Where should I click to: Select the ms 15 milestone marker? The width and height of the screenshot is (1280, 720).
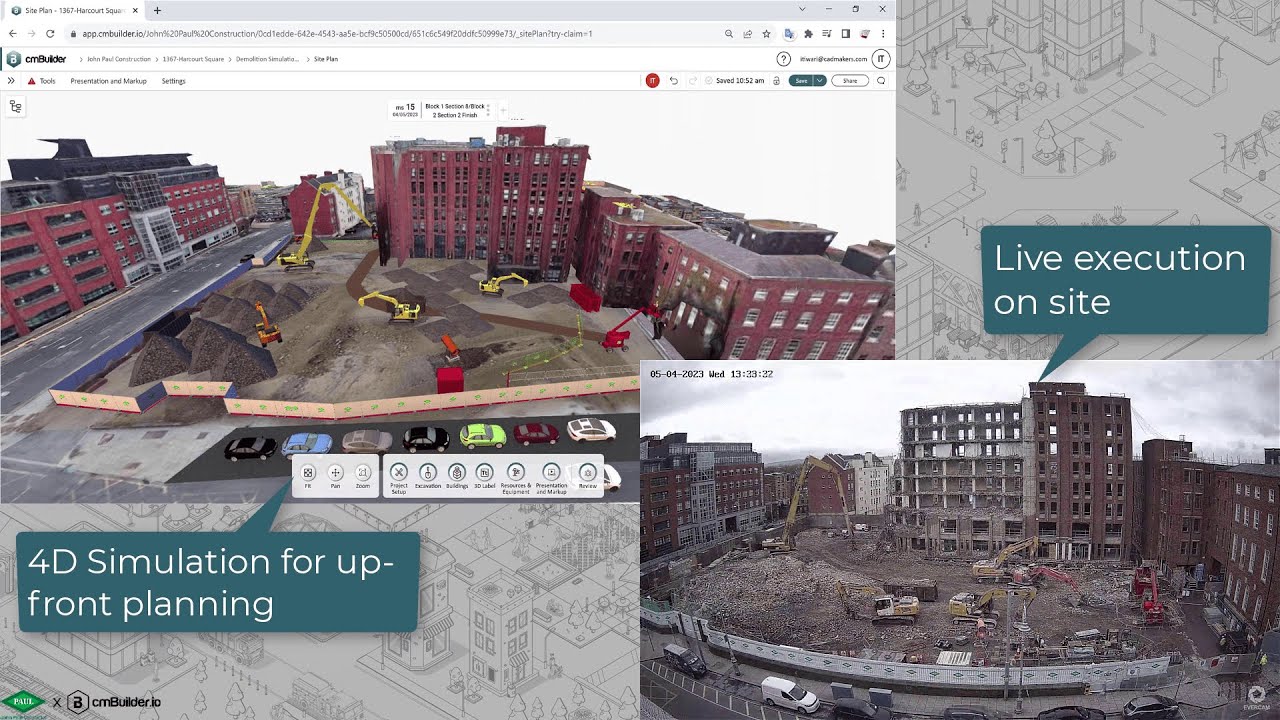tap(405, 110)
